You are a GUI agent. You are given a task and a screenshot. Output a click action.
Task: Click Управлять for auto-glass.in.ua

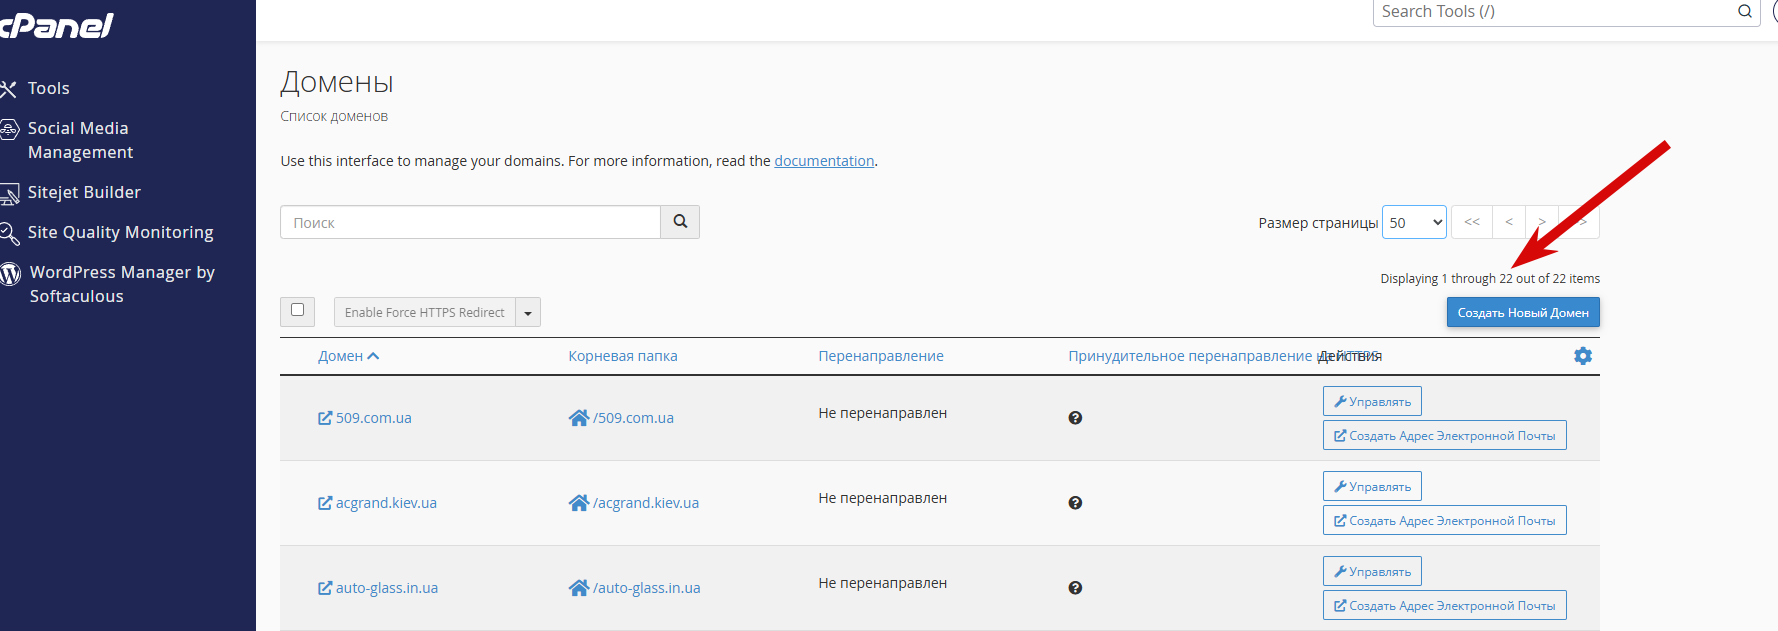tap(1372, 571)
